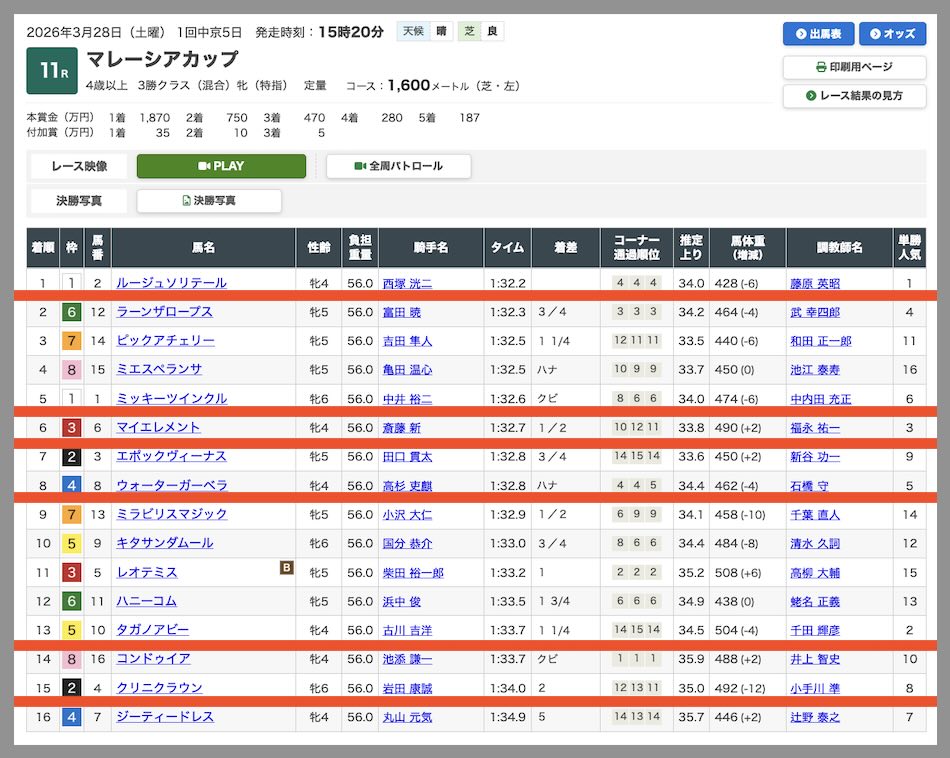Click the 出馬表 button
Screen dimensions: 950x758
coord(817,34)
